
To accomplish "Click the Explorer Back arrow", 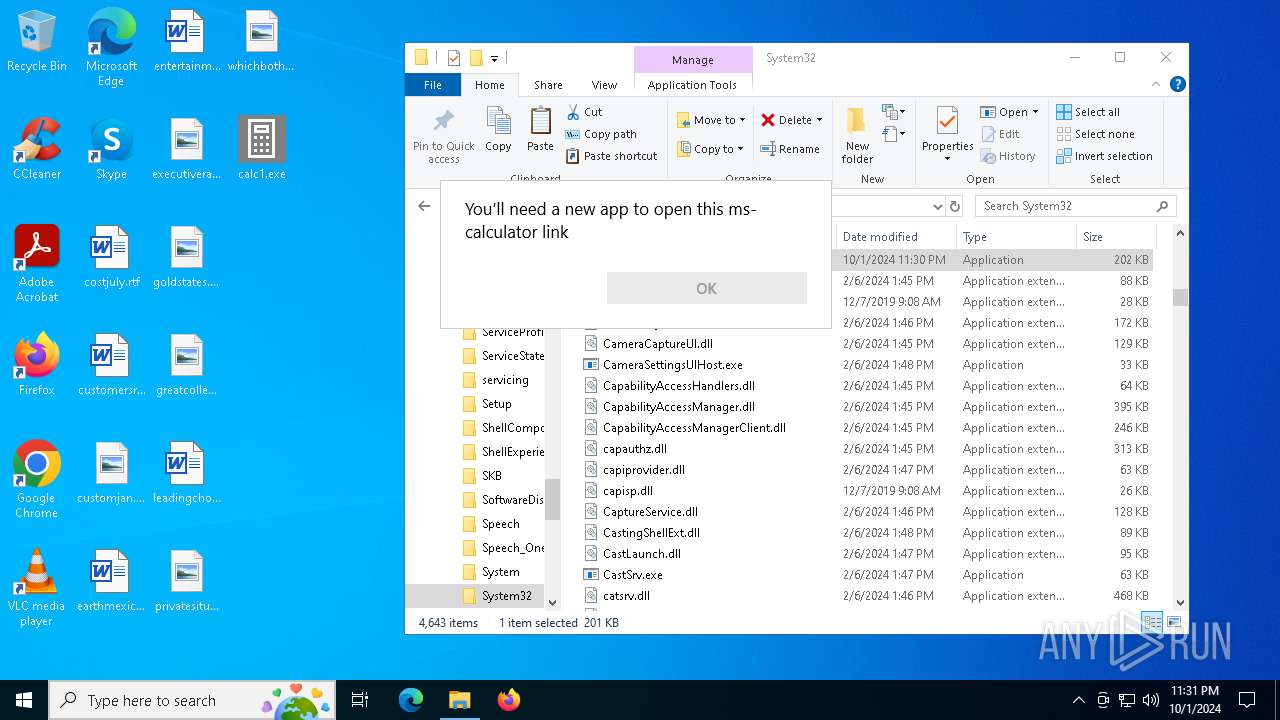I will point(424,206).
